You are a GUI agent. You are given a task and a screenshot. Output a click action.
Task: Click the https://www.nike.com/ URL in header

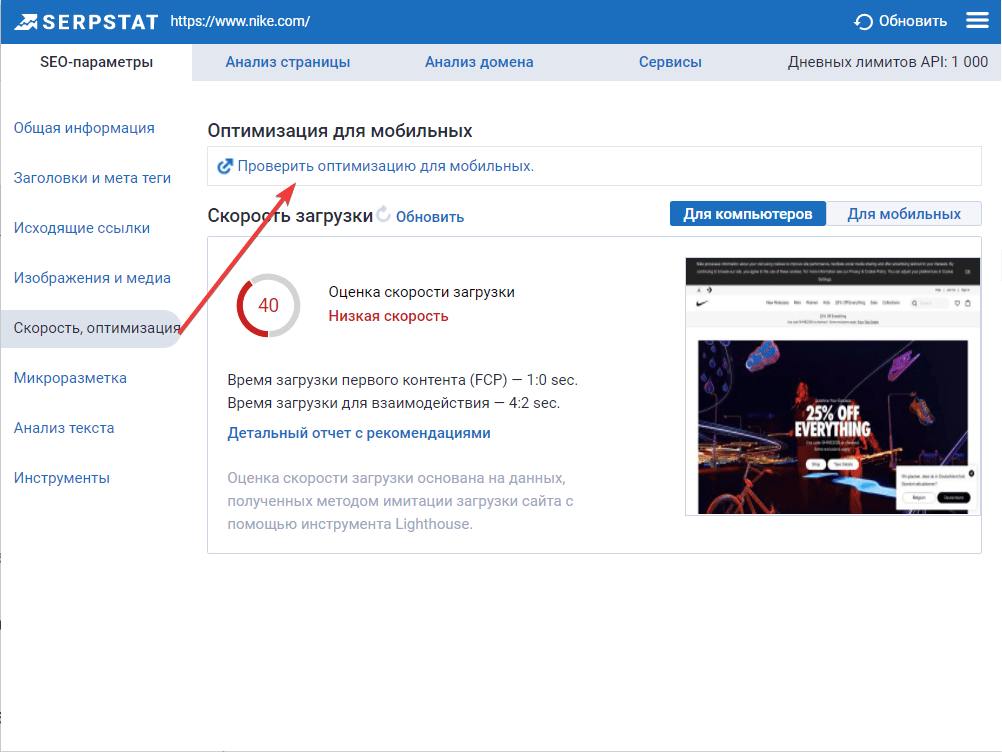click(x=240, y=21)
